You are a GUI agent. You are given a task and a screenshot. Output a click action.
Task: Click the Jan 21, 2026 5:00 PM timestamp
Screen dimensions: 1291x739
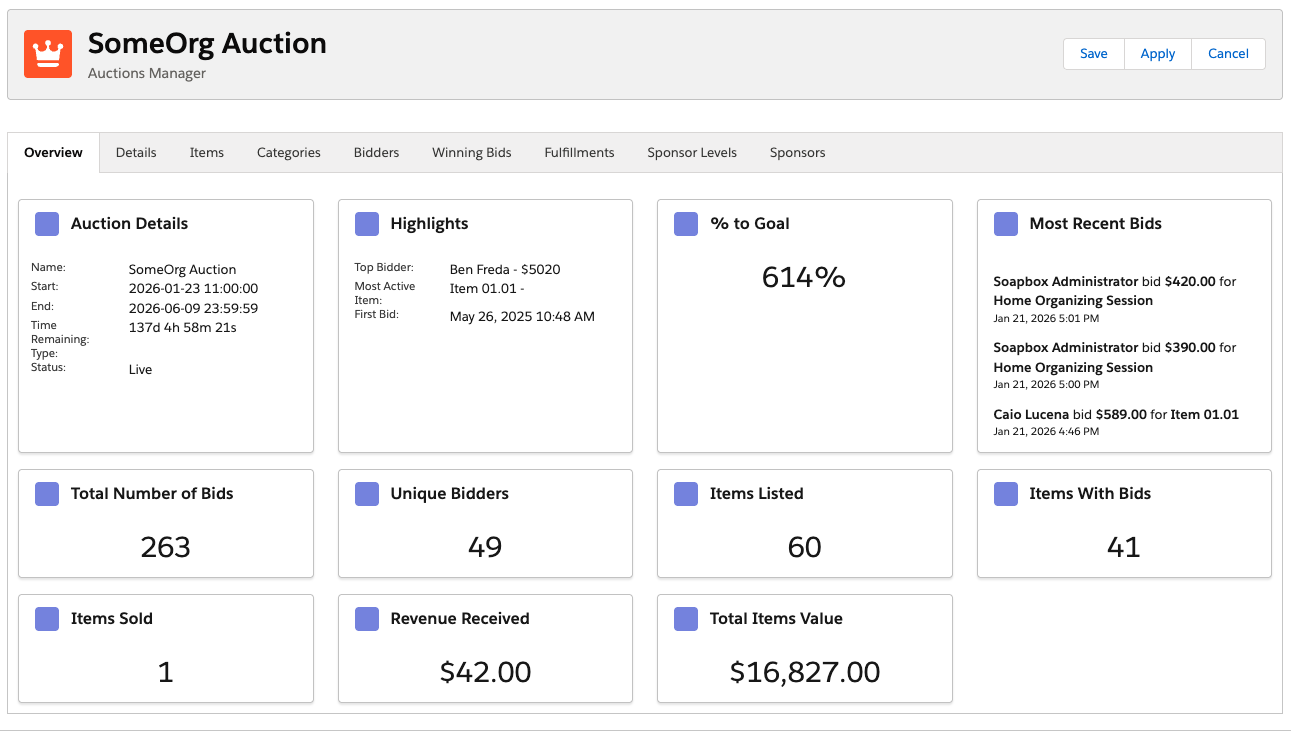[x=1046, y=384]
